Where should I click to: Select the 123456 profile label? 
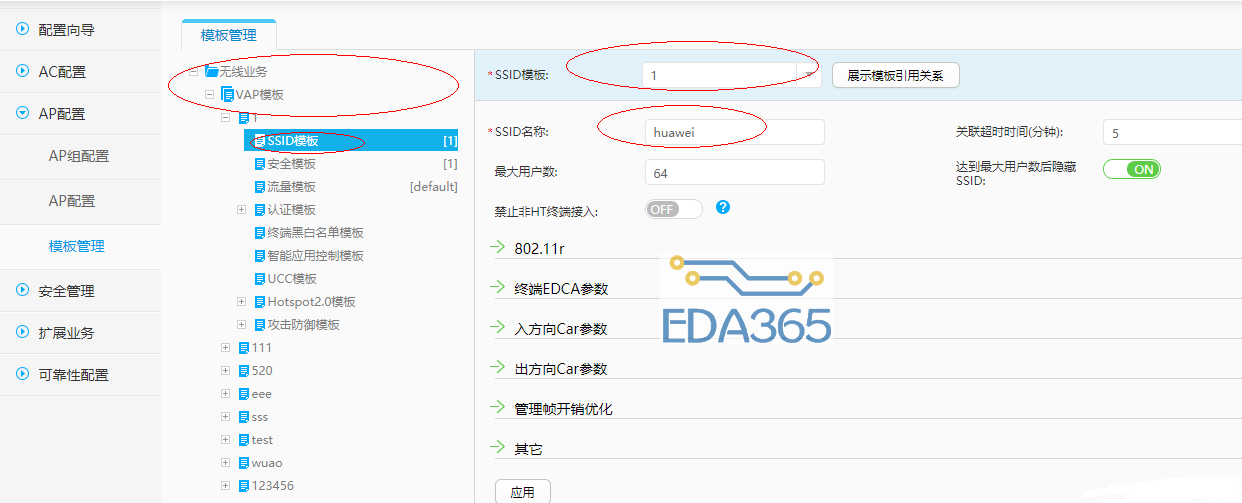[x=272, y=487]
